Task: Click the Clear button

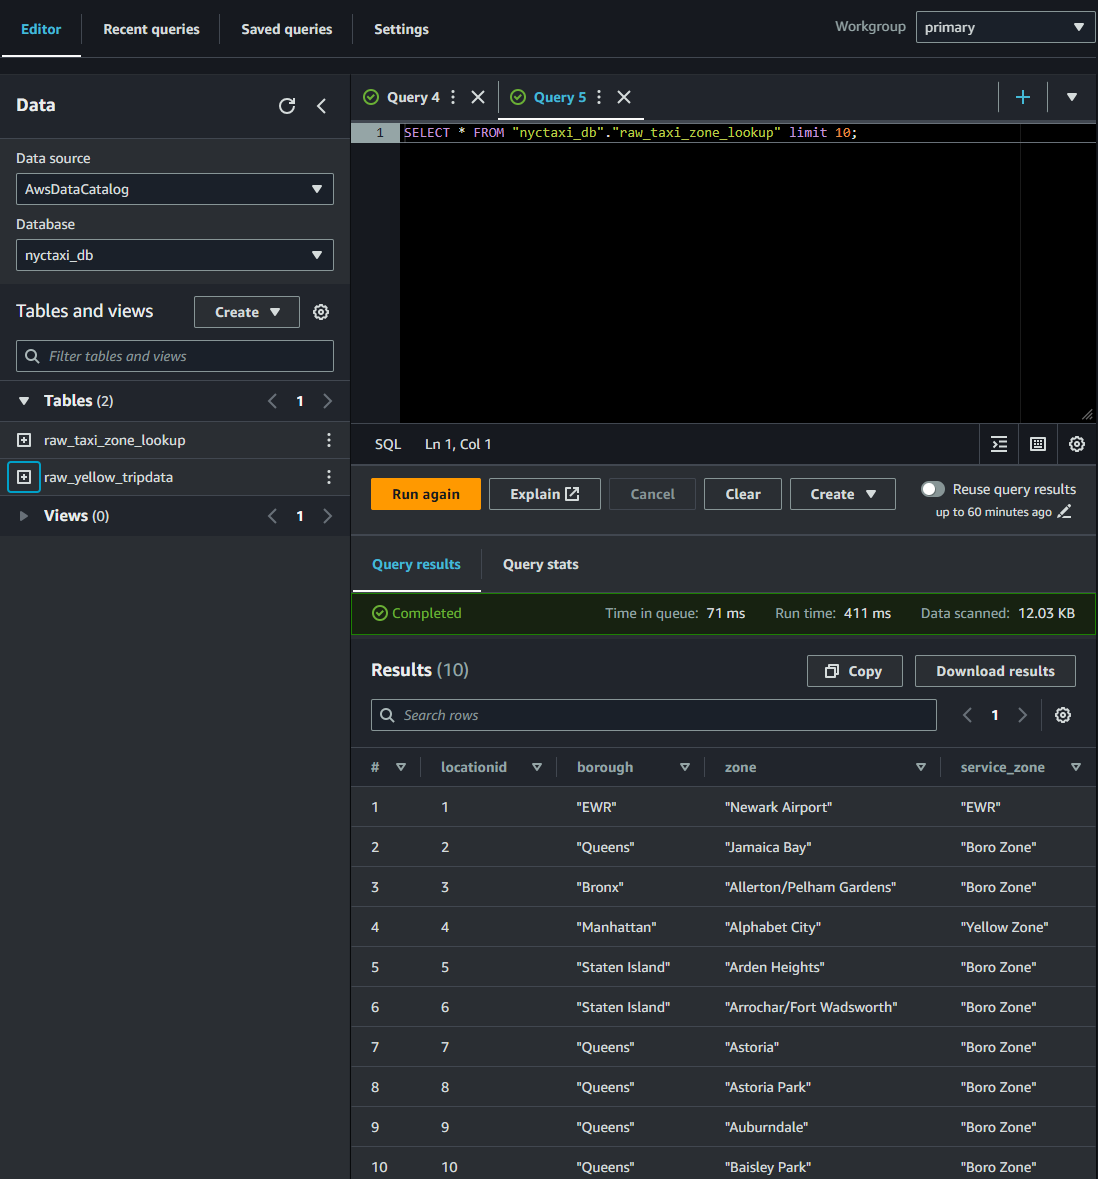Action: pyautogui.click(x=742, y=494)
